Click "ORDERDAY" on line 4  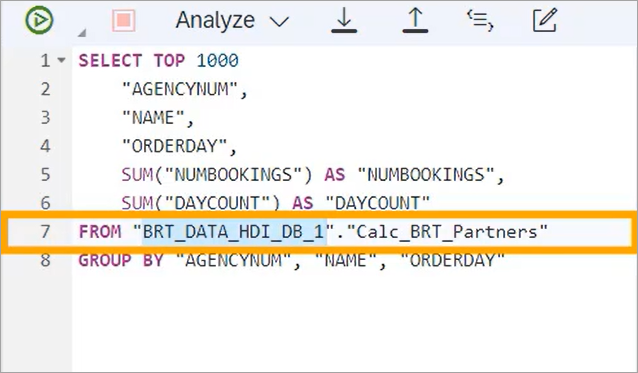(174, 146)
